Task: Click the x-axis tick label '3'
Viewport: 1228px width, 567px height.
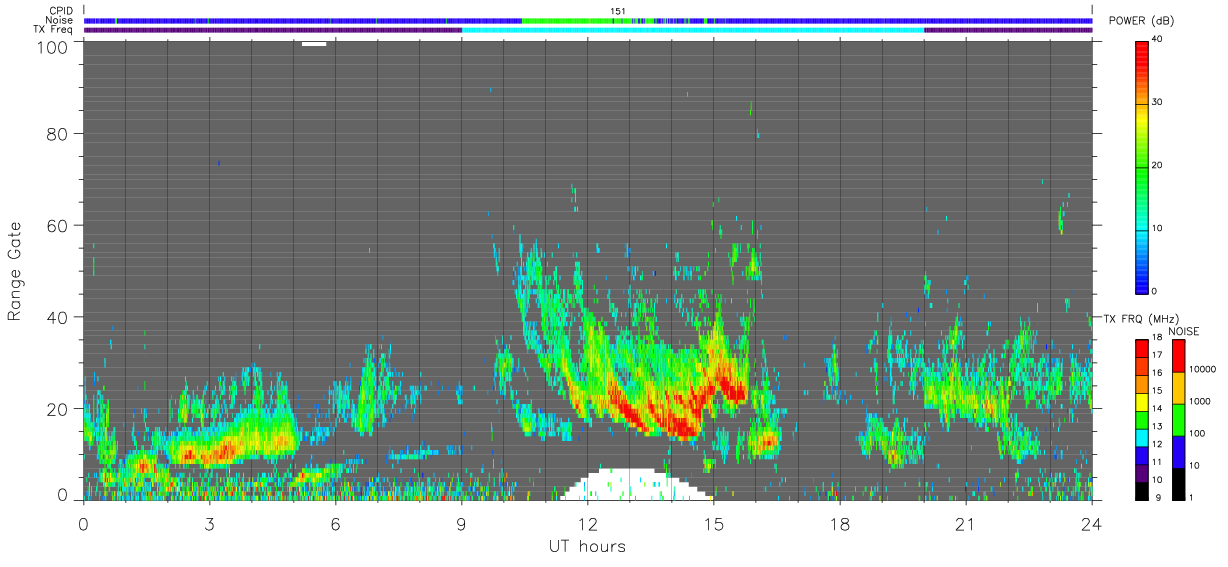Action: tap(209, 524)
